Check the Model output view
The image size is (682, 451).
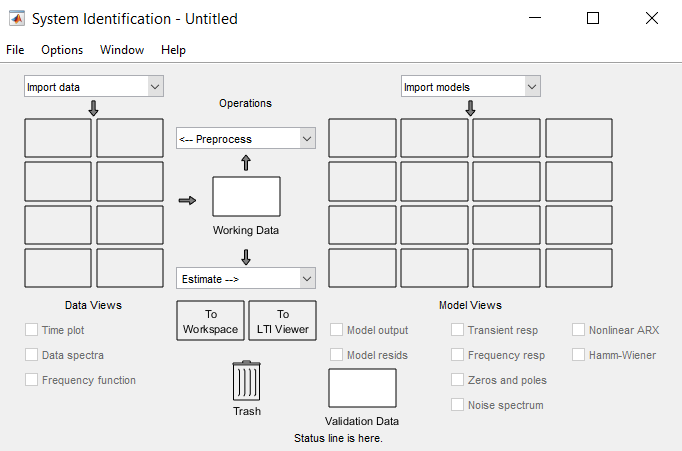pos(336,330)
